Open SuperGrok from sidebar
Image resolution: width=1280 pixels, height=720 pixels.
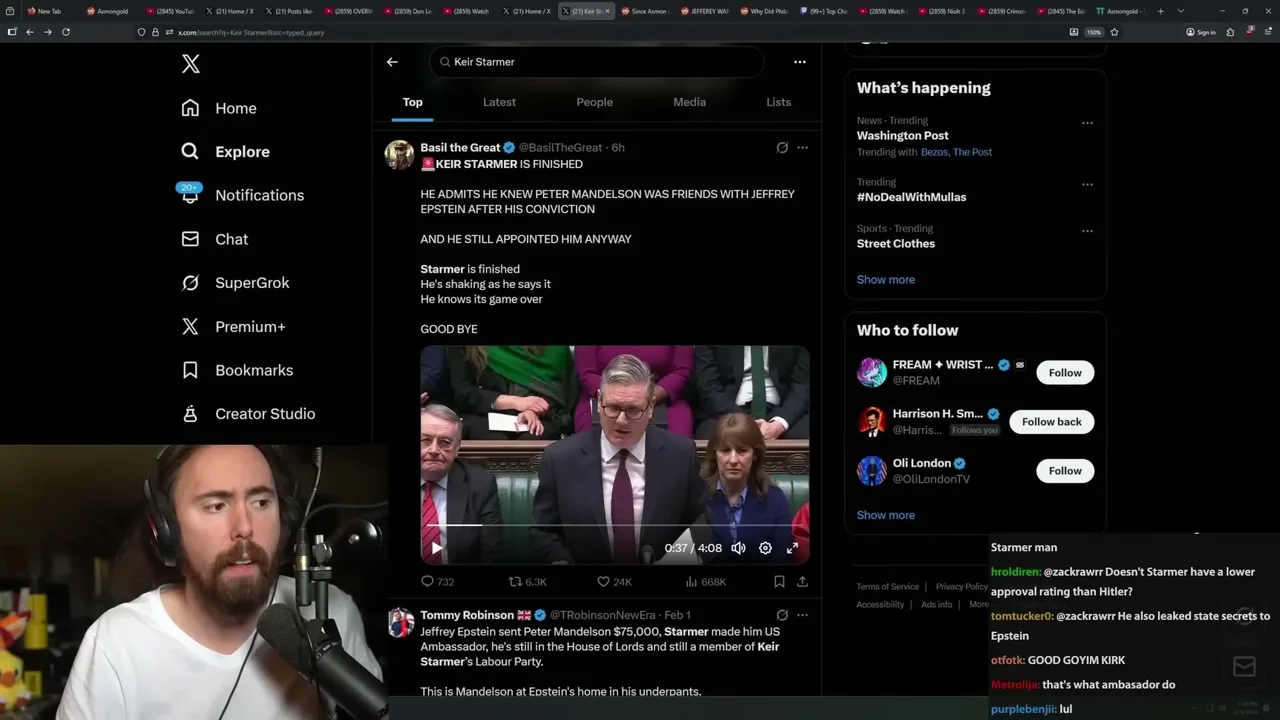point(235,283)
